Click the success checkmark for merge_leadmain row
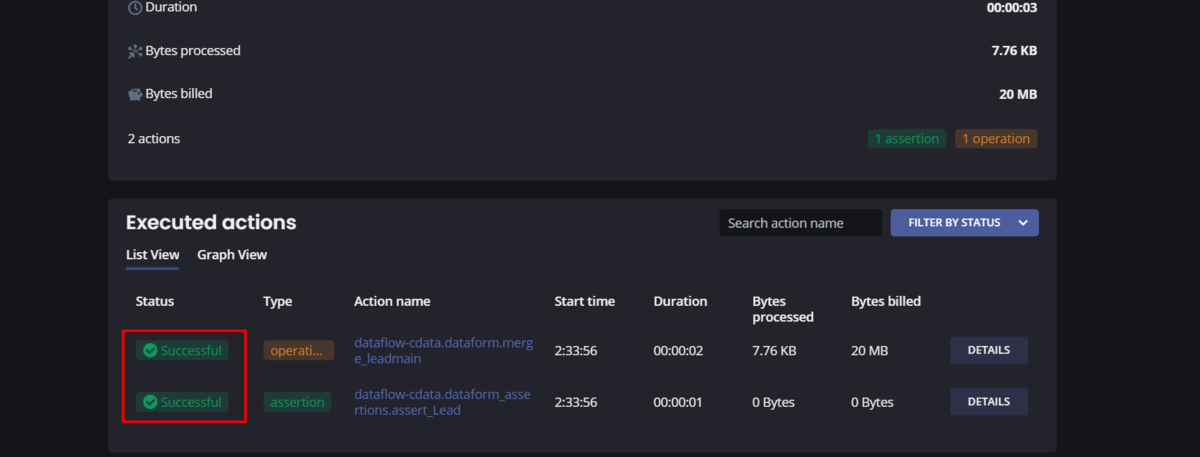This screenshot has height=457, width=1200. [x=150, y=351]
